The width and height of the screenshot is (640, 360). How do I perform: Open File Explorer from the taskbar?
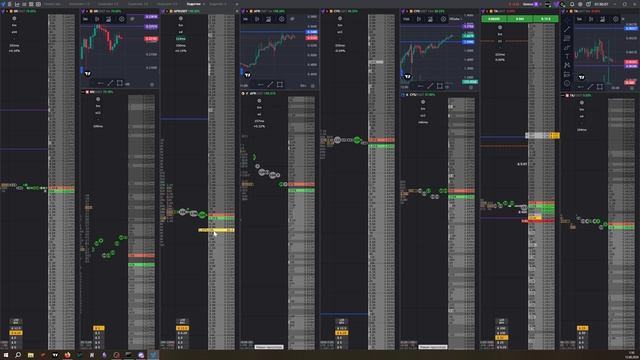pos(31,355)
